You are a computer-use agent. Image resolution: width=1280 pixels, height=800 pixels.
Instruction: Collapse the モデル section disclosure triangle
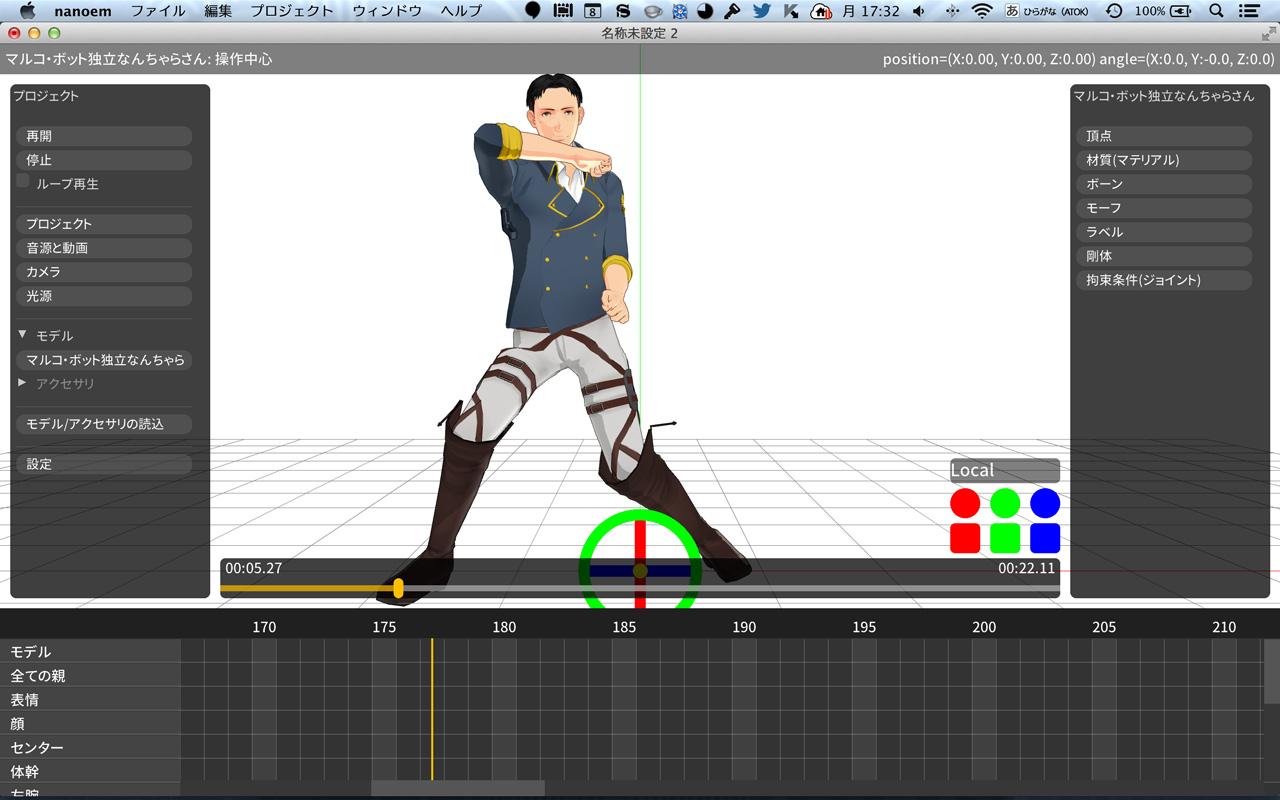21,336
